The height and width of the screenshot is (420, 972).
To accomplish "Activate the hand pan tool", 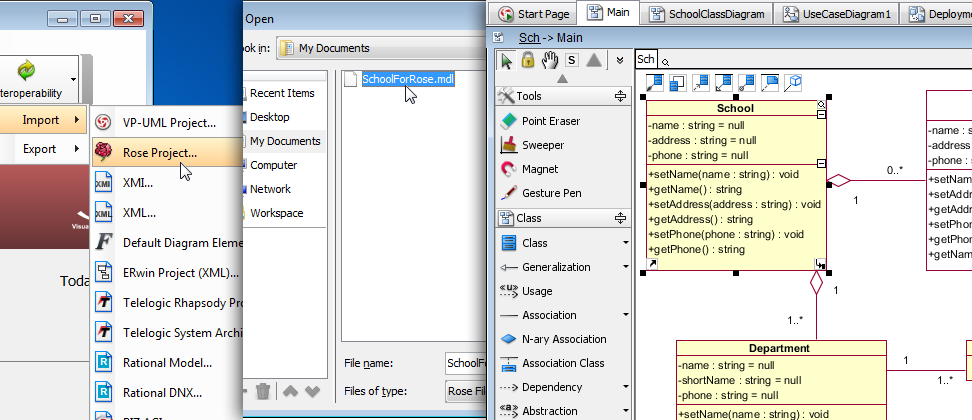I will 550,60.
